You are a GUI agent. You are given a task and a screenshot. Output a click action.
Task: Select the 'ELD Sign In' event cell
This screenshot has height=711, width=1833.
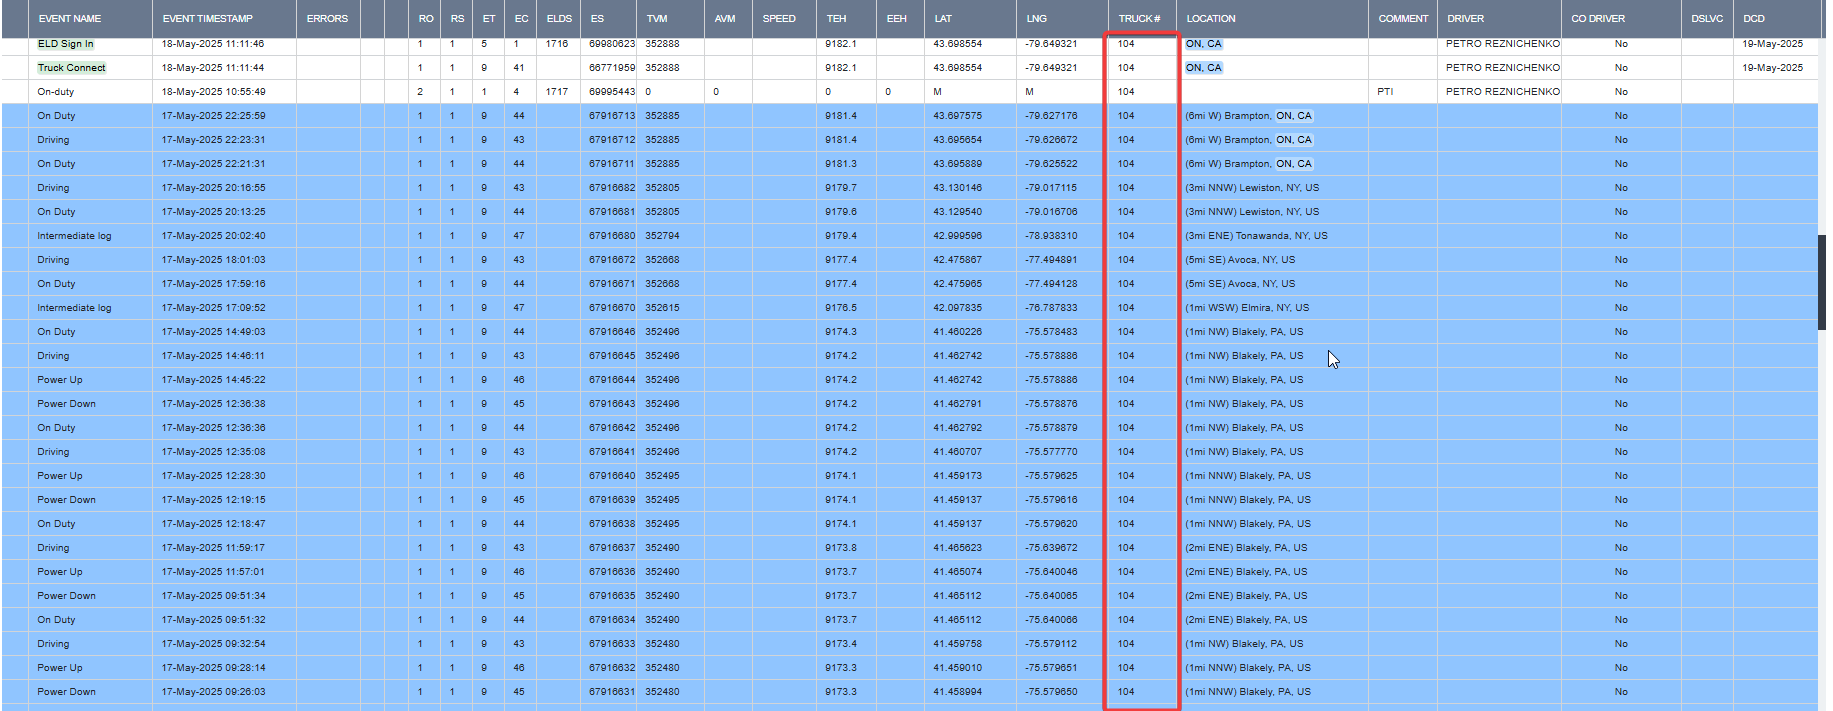[x=65, y=44]
